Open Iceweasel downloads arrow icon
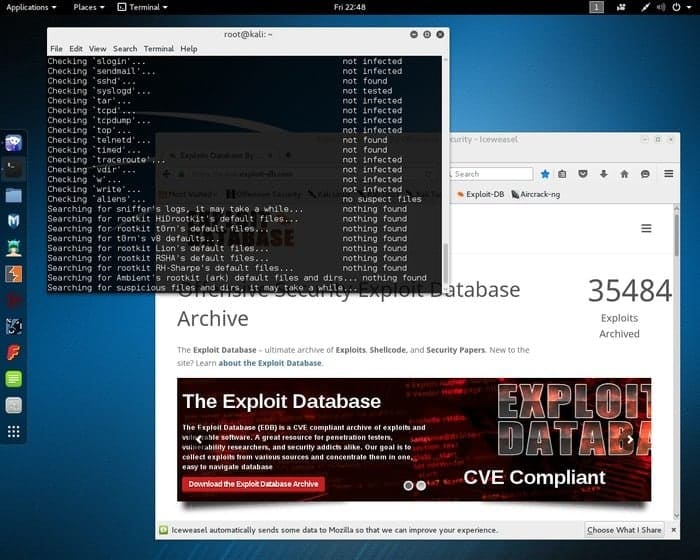The image size is (700, 560). (x=604, y=174)
